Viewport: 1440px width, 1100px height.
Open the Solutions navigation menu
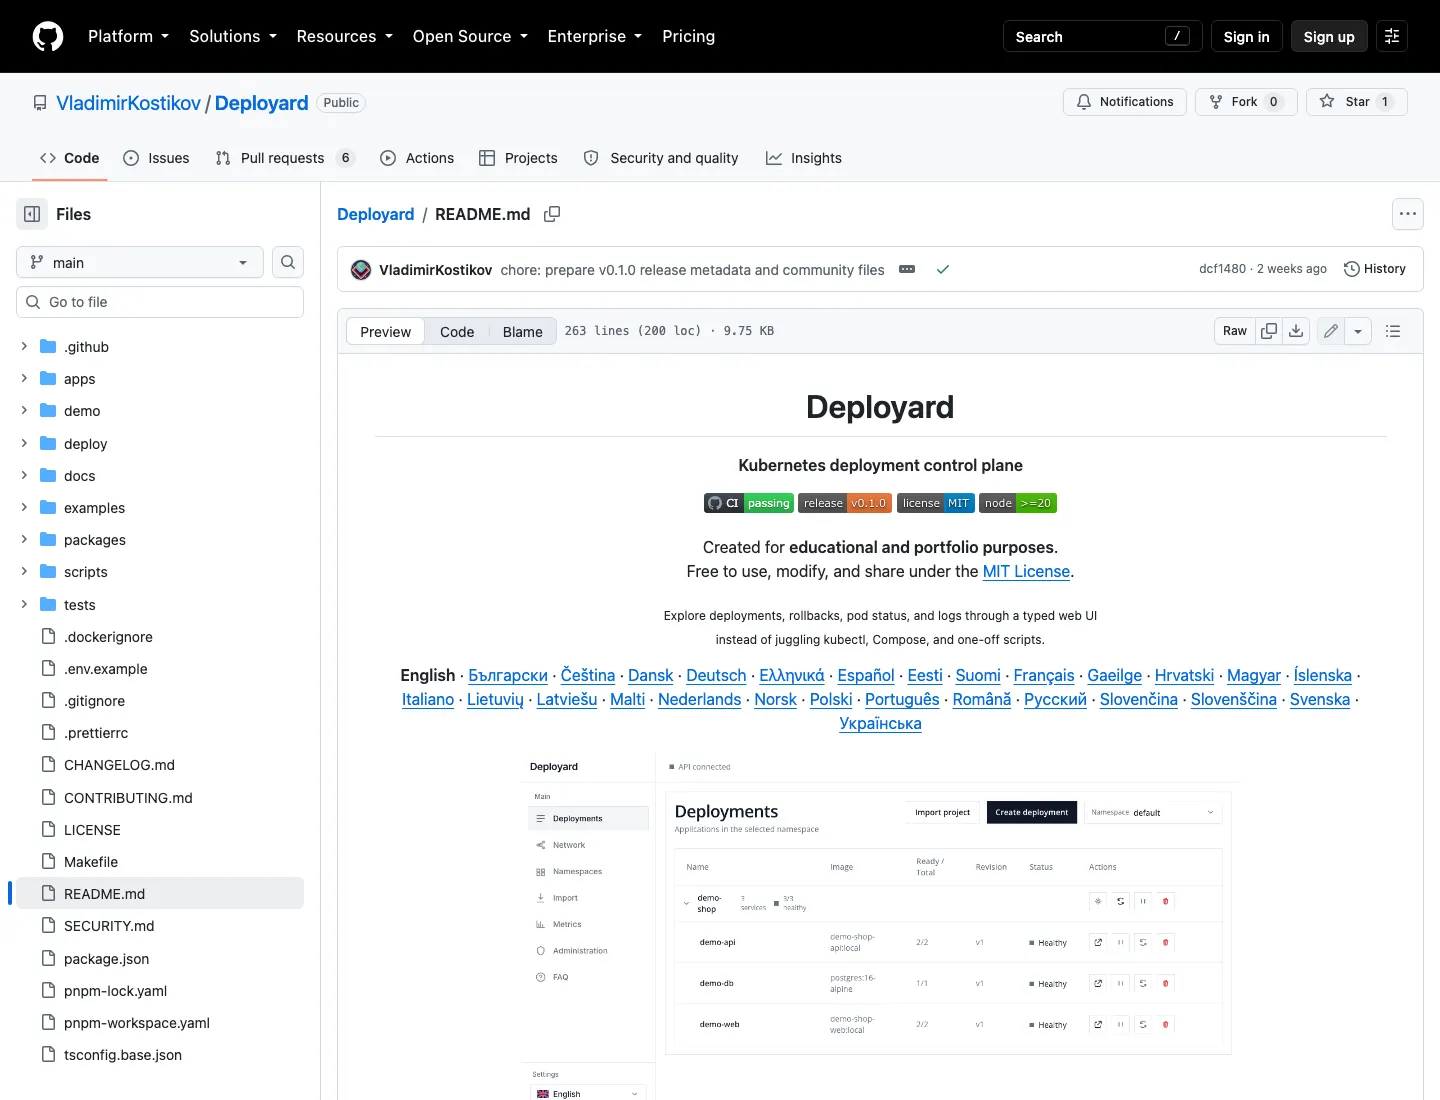pyautogui.click(x=233, y=36)
